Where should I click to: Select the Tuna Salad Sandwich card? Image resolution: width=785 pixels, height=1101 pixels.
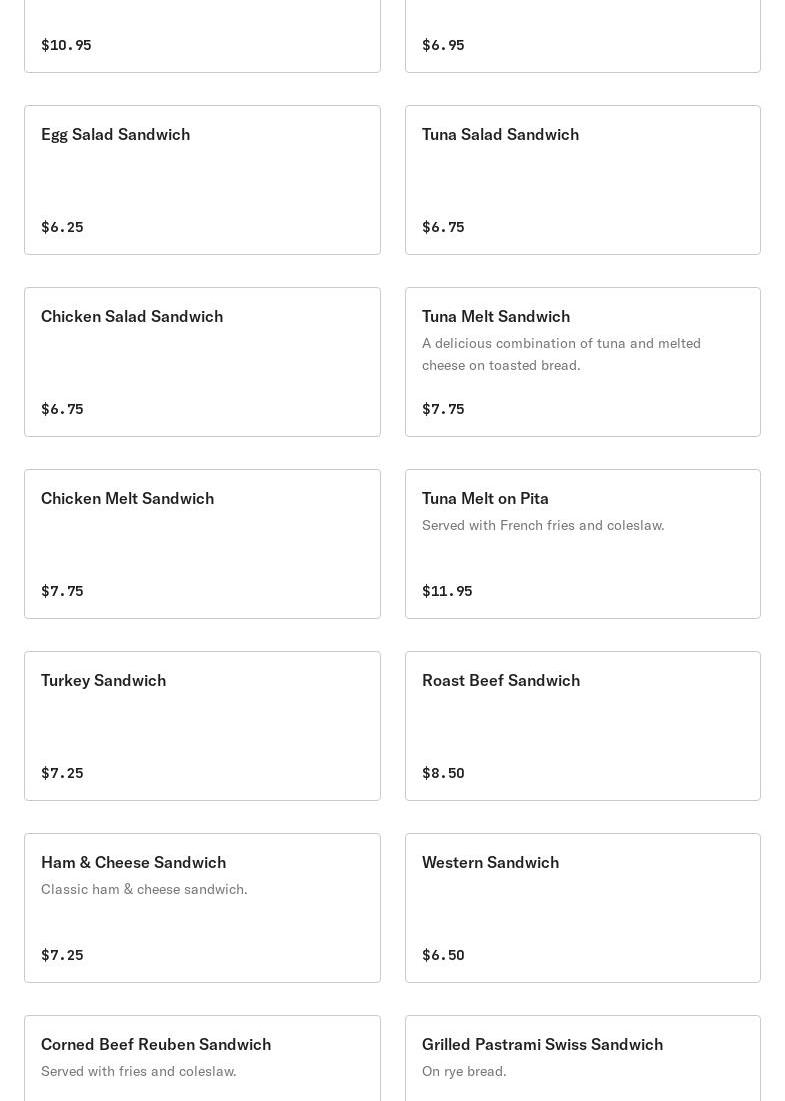point(582,180)
